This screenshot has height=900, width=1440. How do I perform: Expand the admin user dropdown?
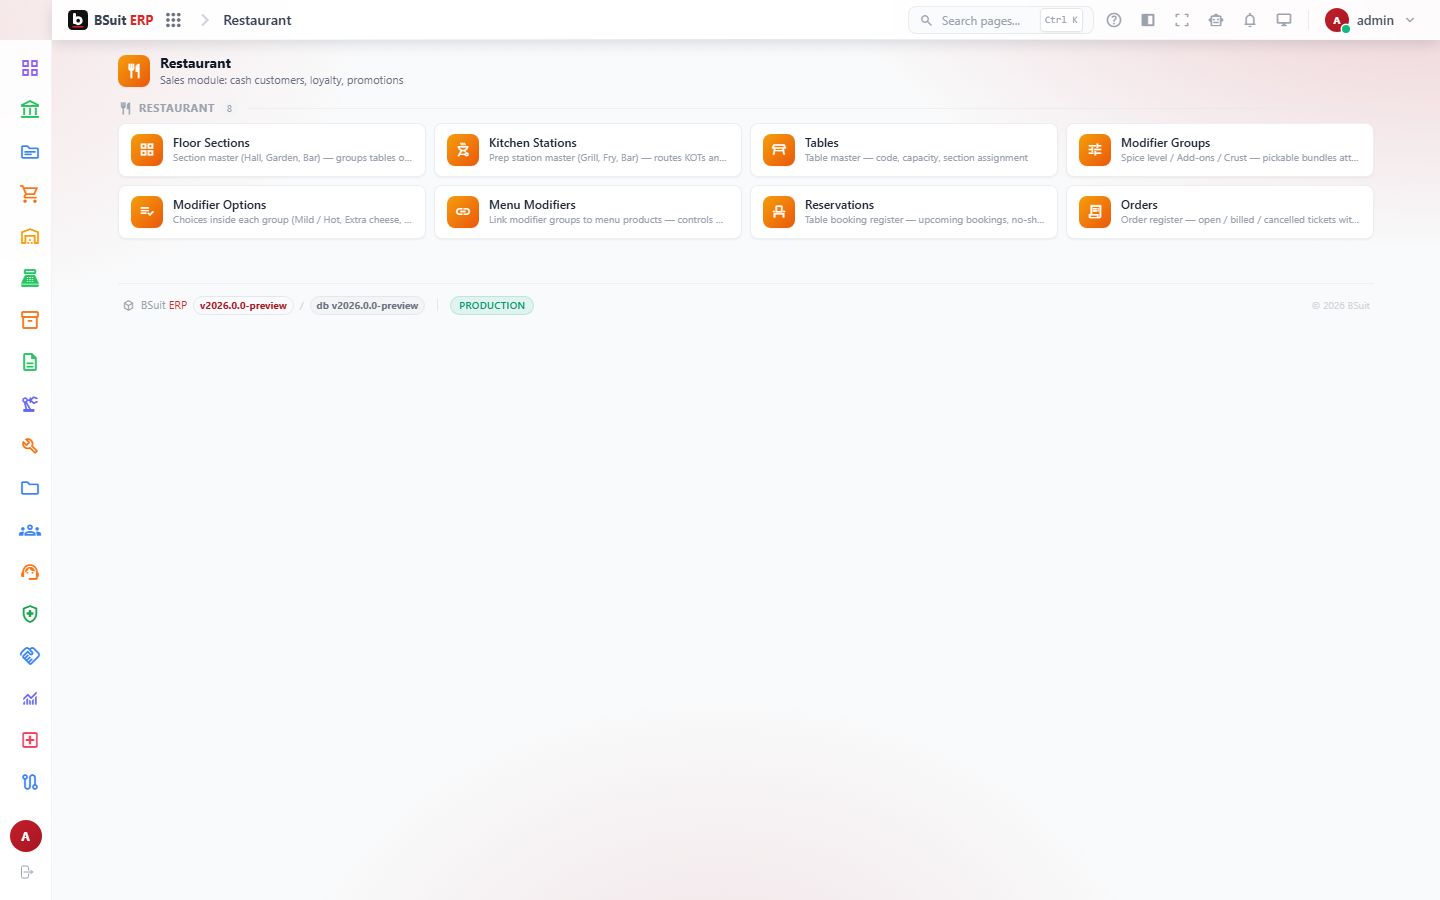click(x=1370, y=20)
